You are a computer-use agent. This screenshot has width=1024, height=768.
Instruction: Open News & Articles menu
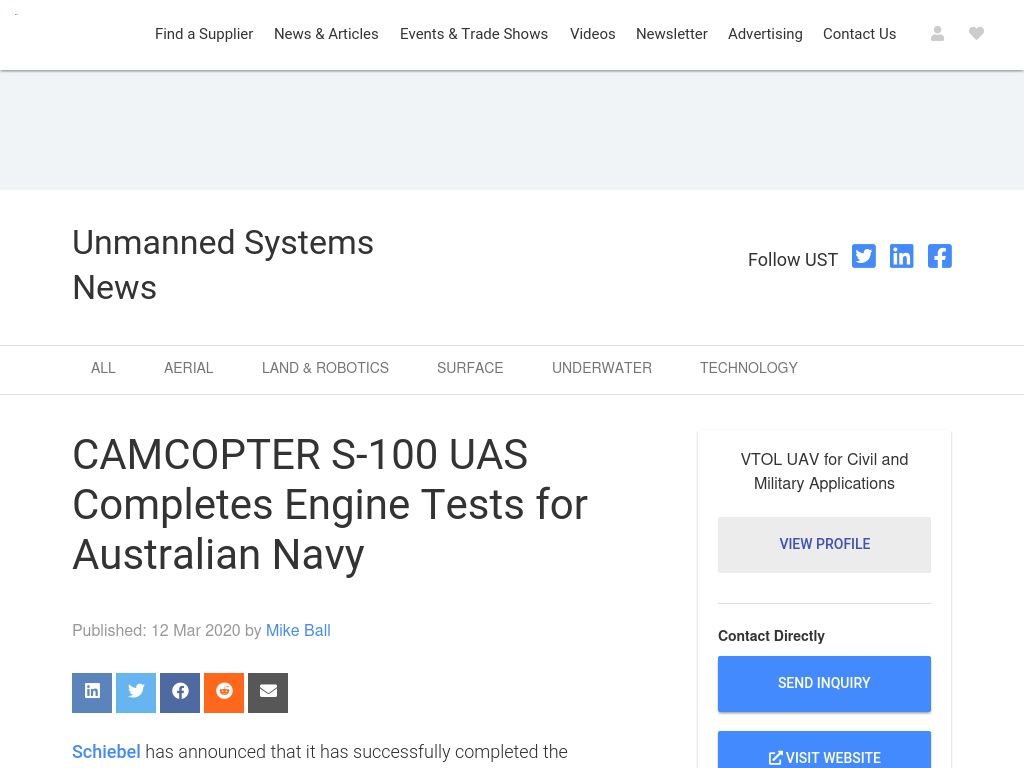pyautogui.click(x=326, y=34)
